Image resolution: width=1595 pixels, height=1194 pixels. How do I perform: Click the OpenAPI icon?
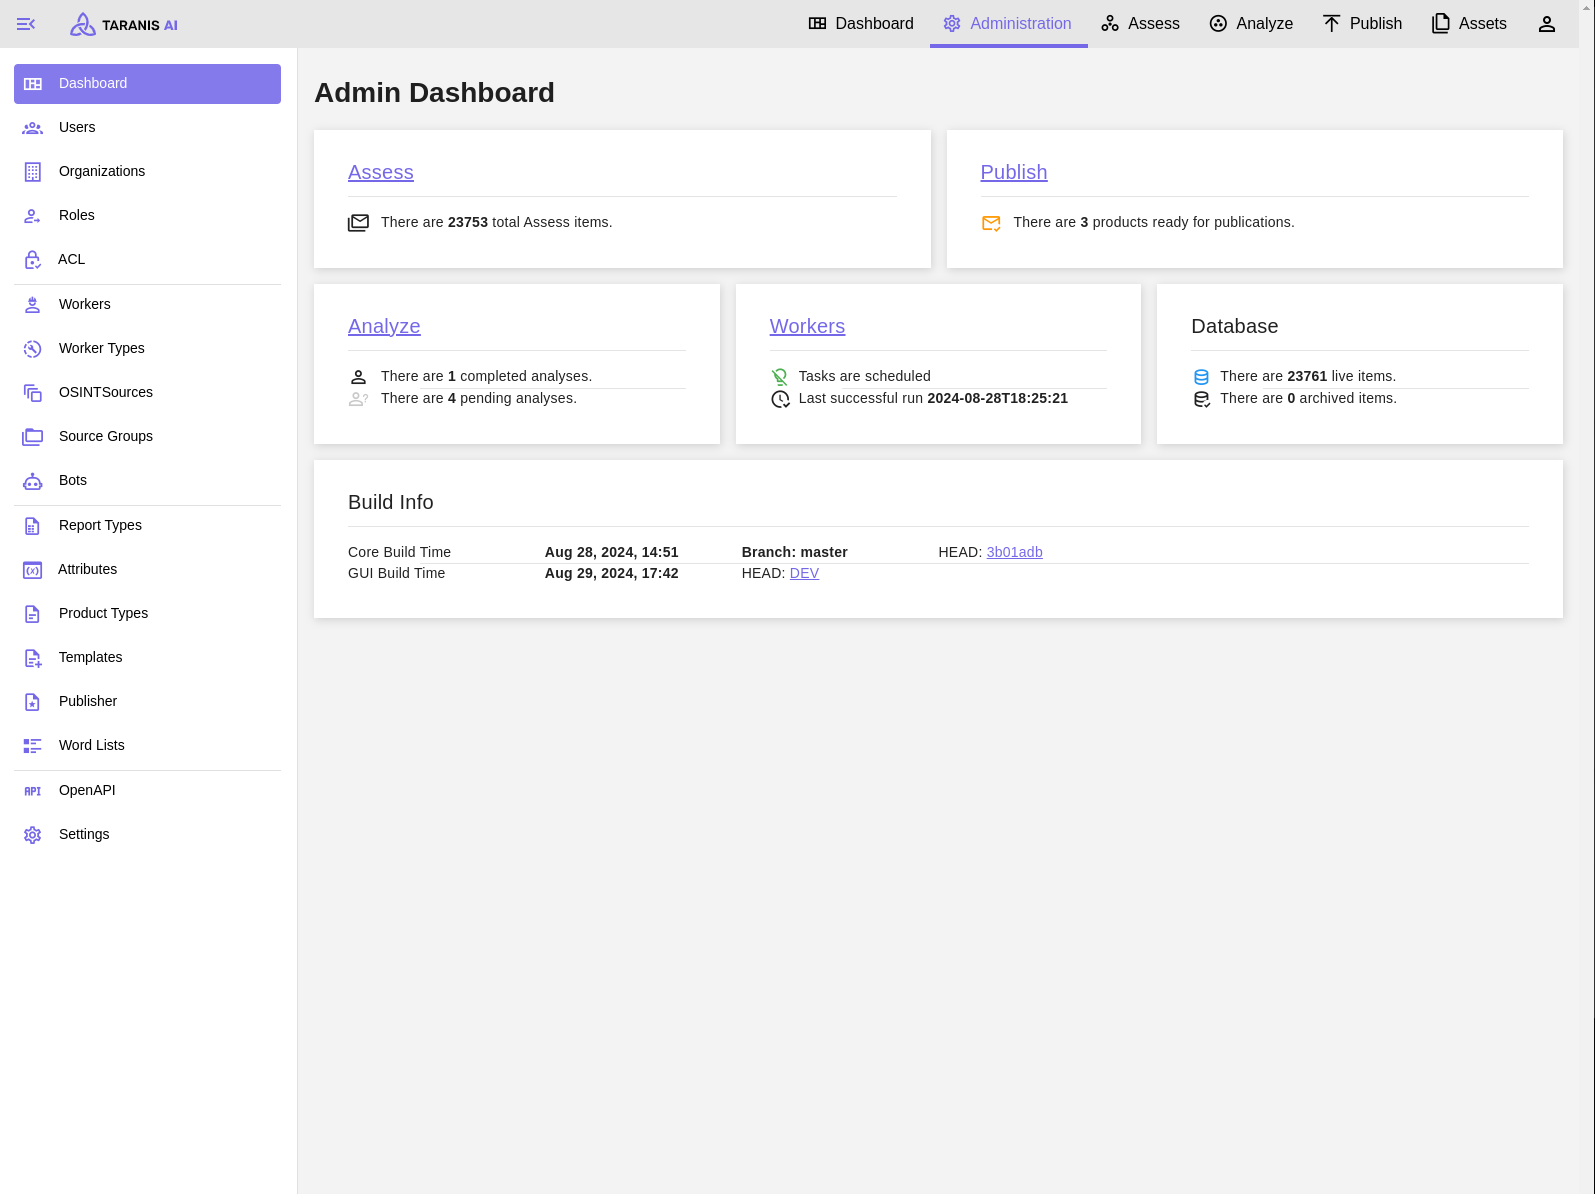point(33,791)
